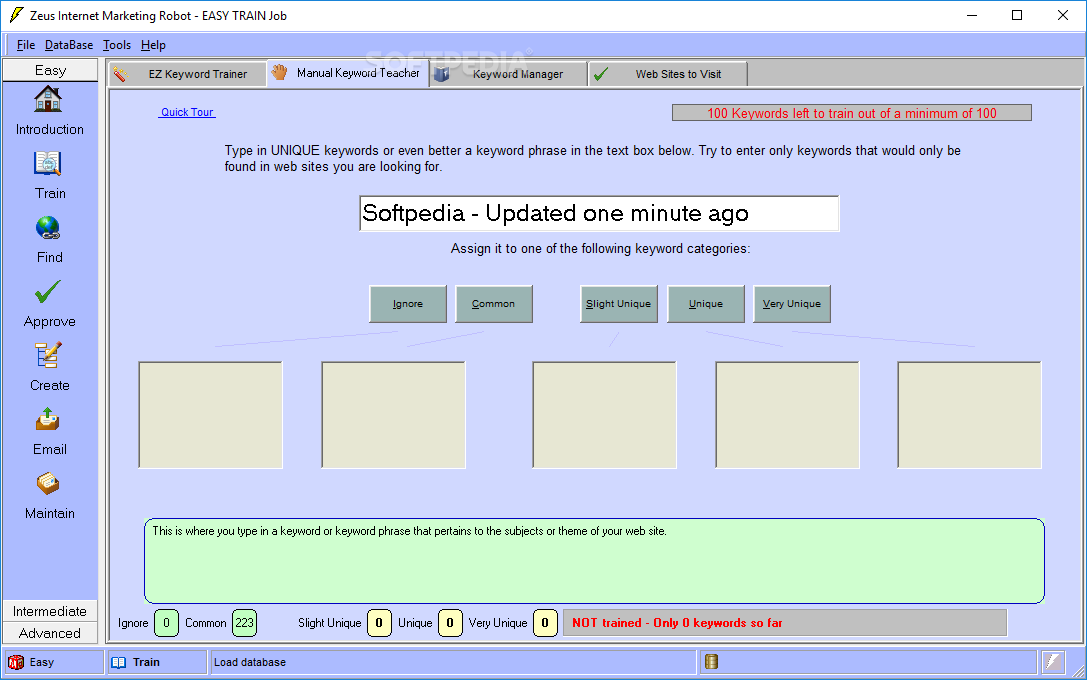Click the 'NOT trained - Only 0 keywords' status
This screenshot has height=680, width=1087.
click(785, 622)
